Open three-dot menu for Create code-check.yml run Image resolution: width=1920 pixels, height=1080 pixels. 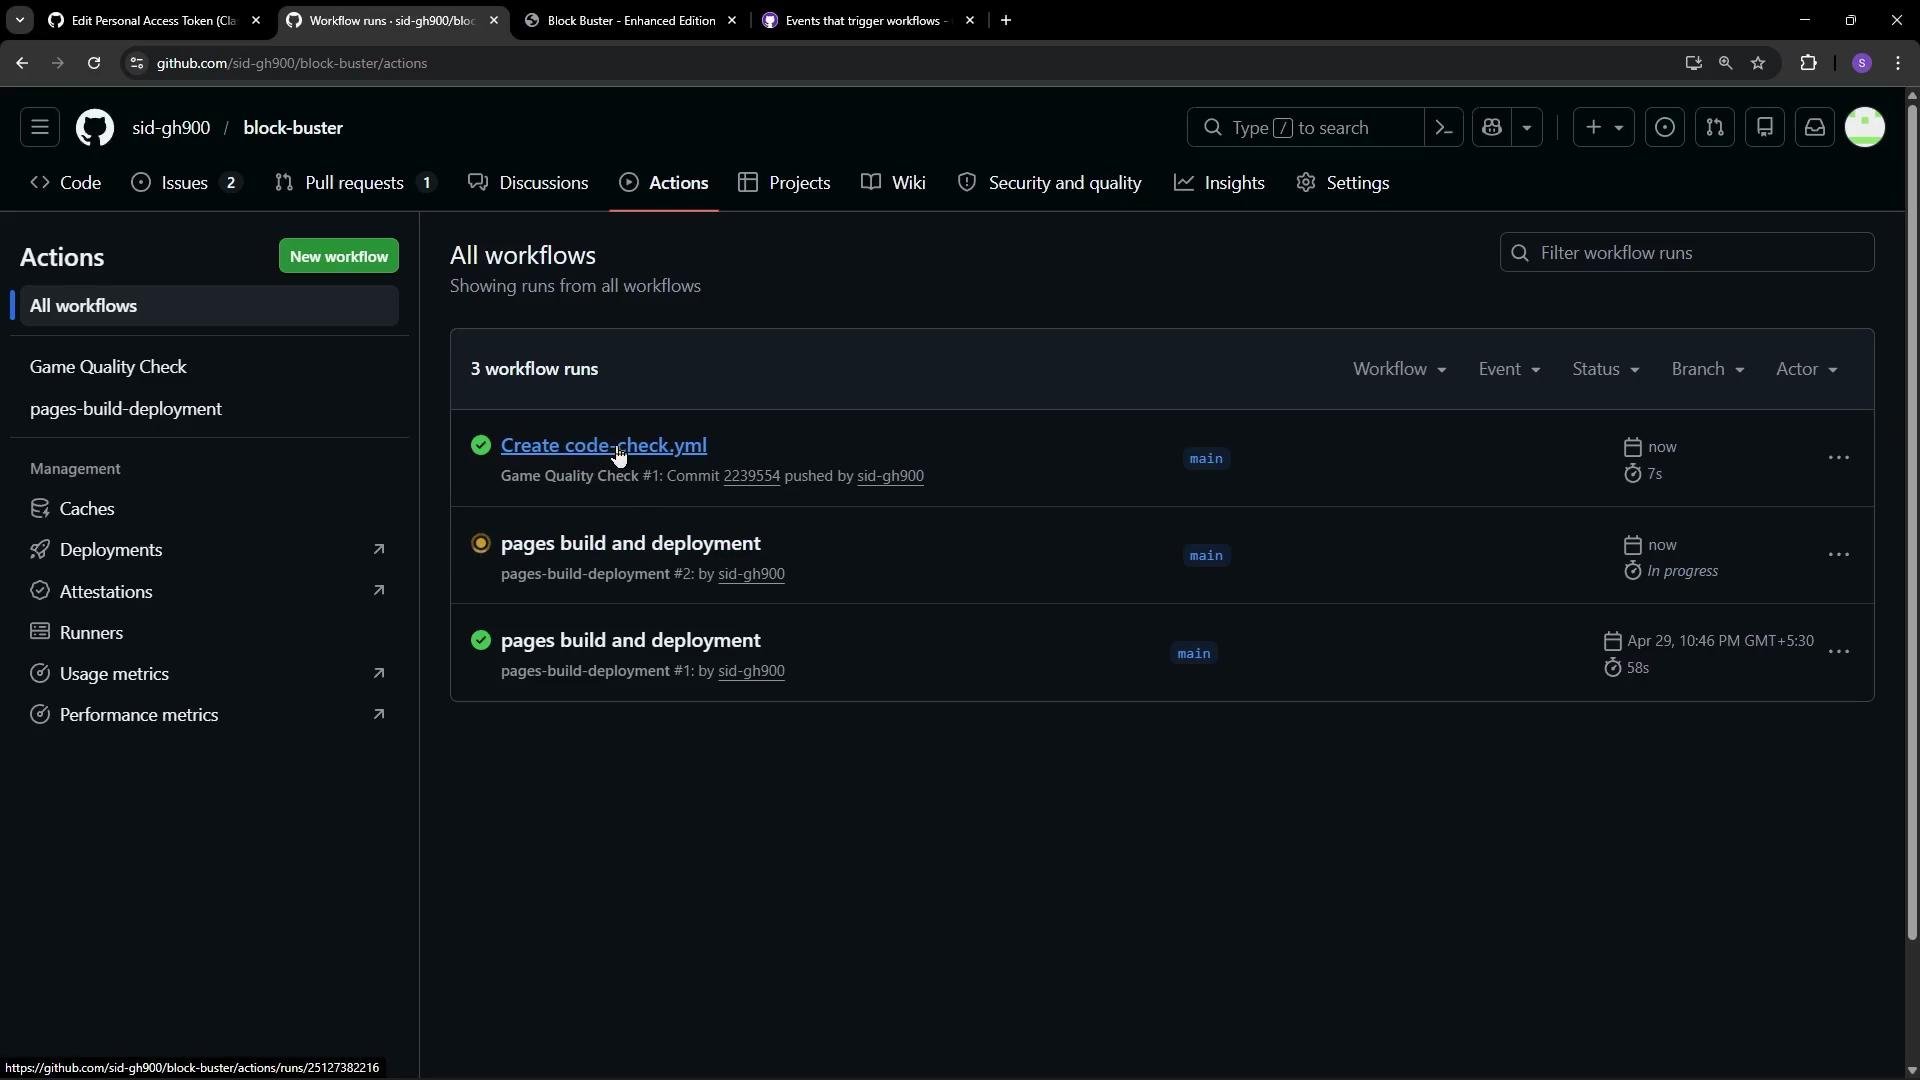(1839, 458)
